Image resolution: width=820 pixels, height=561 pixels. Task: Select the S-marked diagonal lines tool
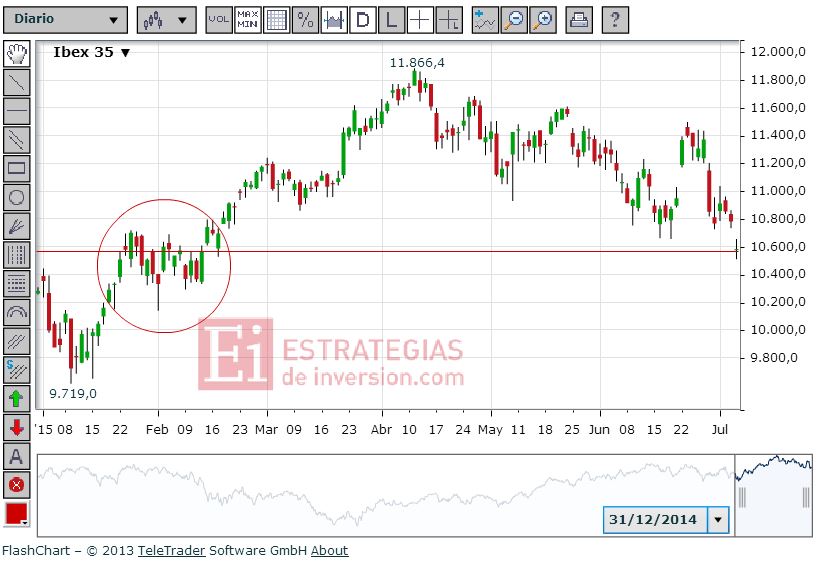tap(17, 370)
